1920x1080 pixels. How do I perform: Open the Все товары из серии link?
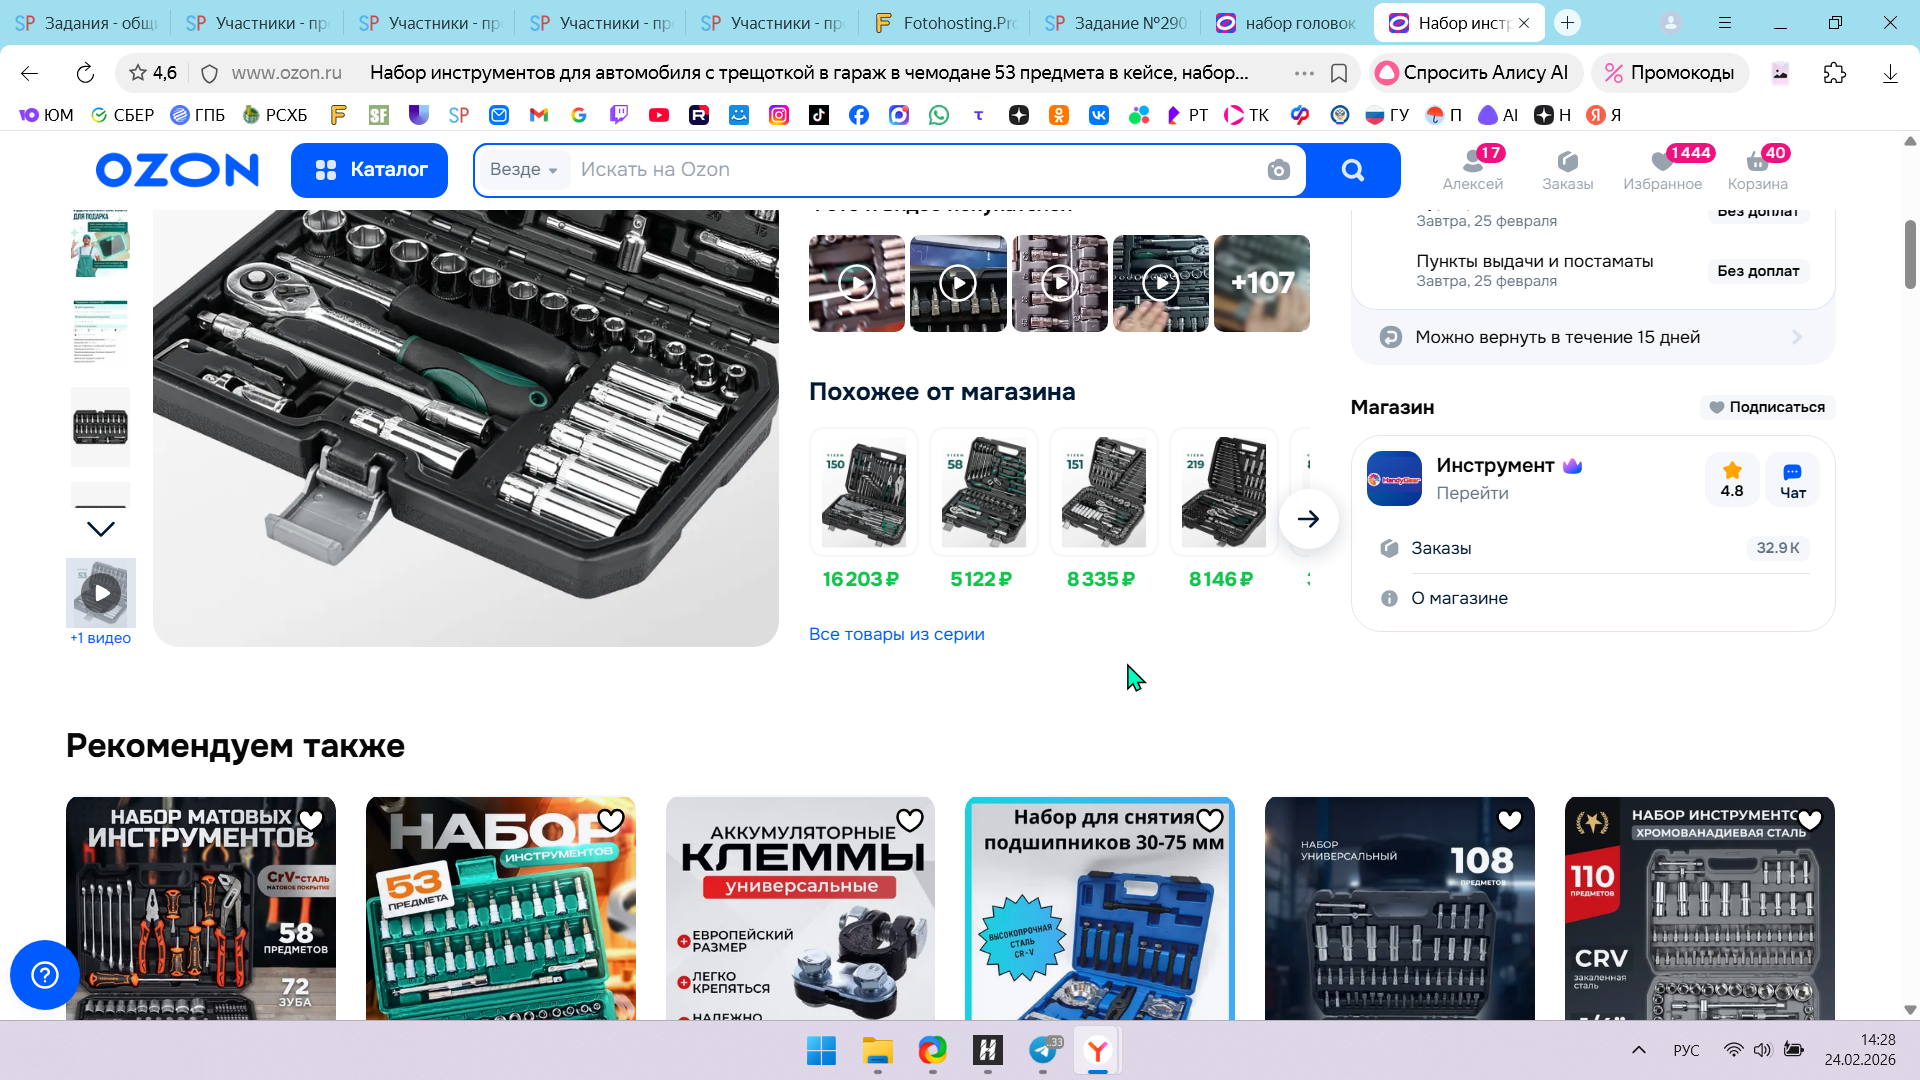pos(896,634)
